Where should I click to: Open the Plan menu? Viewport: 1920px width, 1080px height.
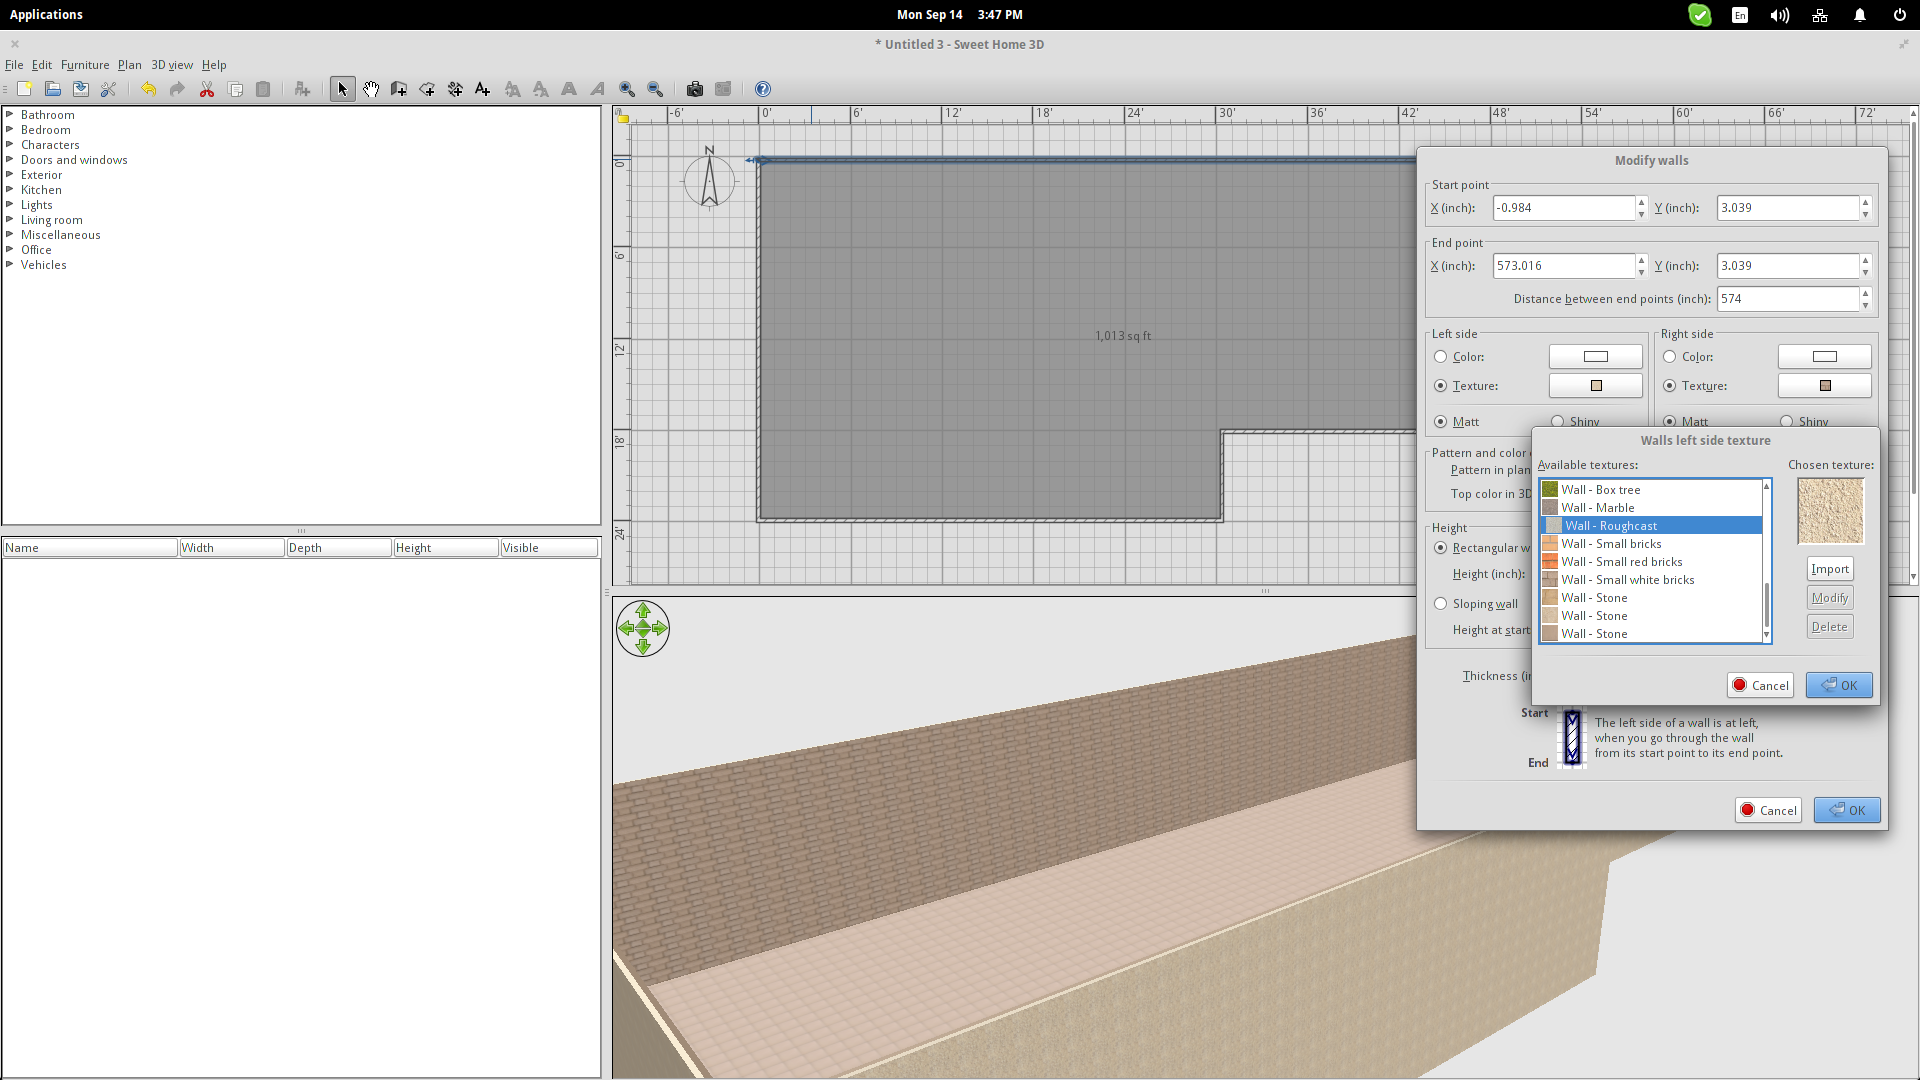point(130,65)
